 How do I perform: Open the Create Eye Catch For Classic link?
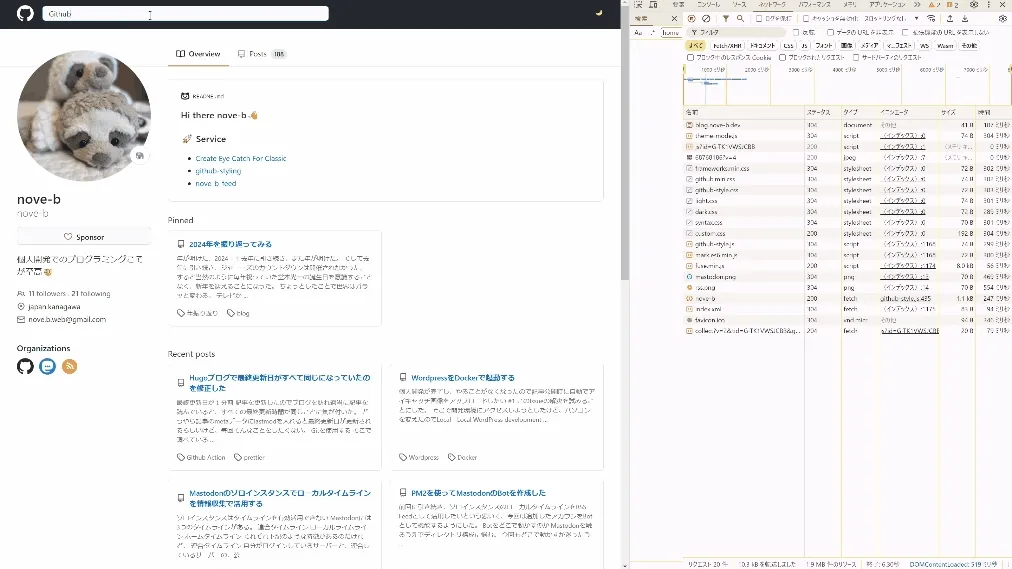[x=241, y=158]
